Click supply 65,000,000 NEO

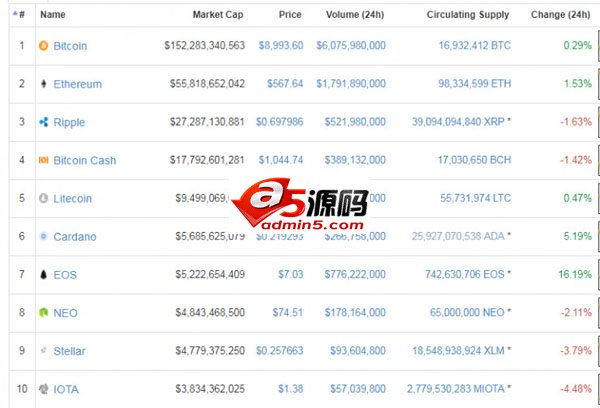[x=467, y=312]
